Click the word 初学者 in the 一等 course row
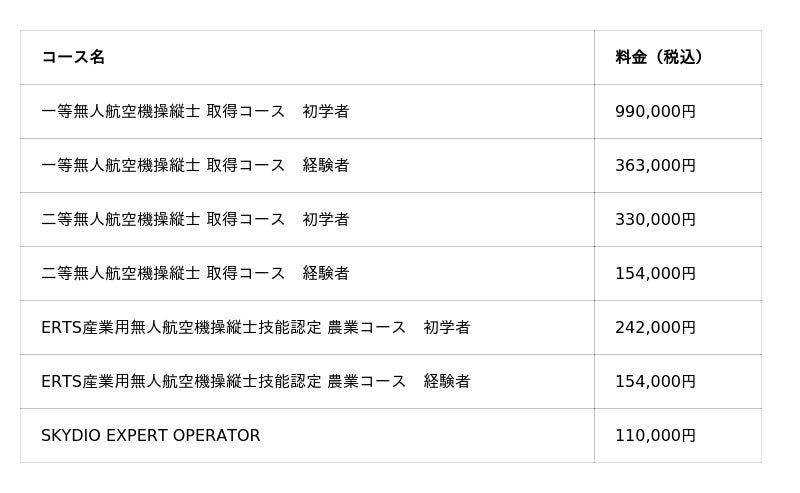Viewport: 800px width, 493px height. 326,112
